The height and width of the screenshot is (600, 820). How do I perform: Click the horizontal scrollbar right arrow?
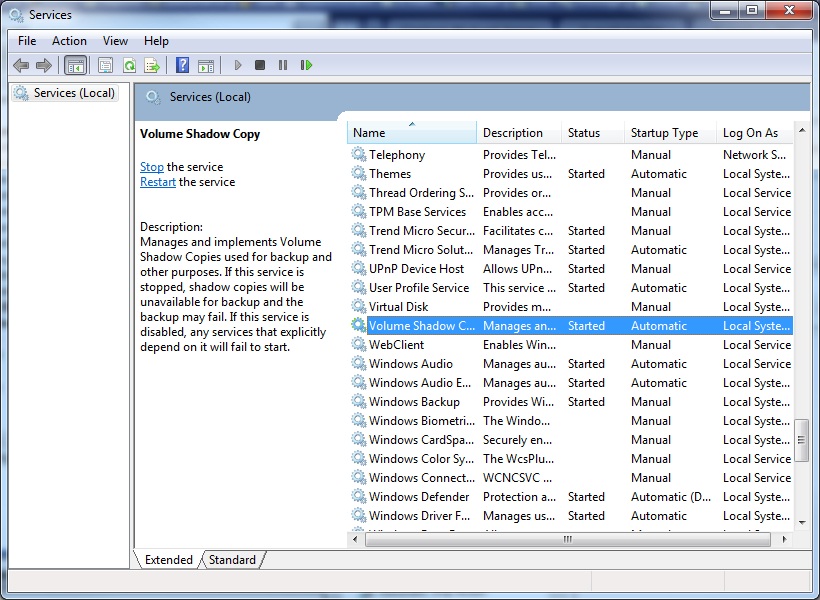[784, 539]
